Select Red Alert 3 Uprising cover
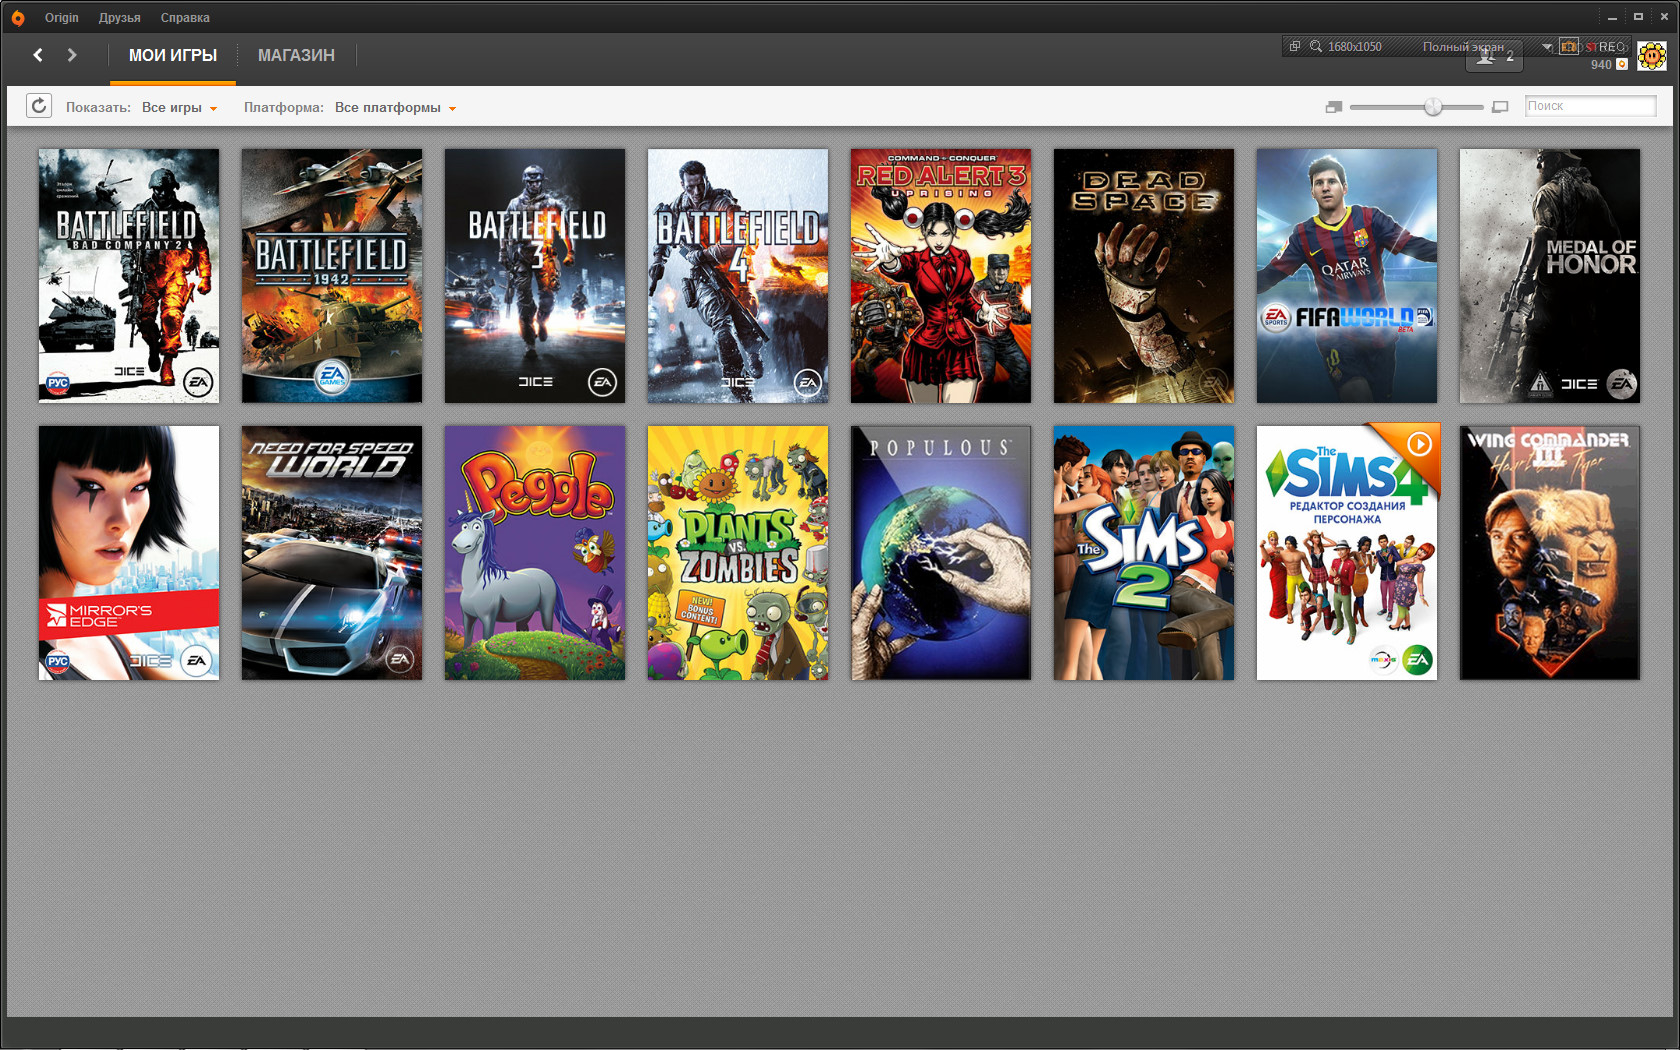This screenshot has height=1050, width=1680. click(x=941, y=276)
